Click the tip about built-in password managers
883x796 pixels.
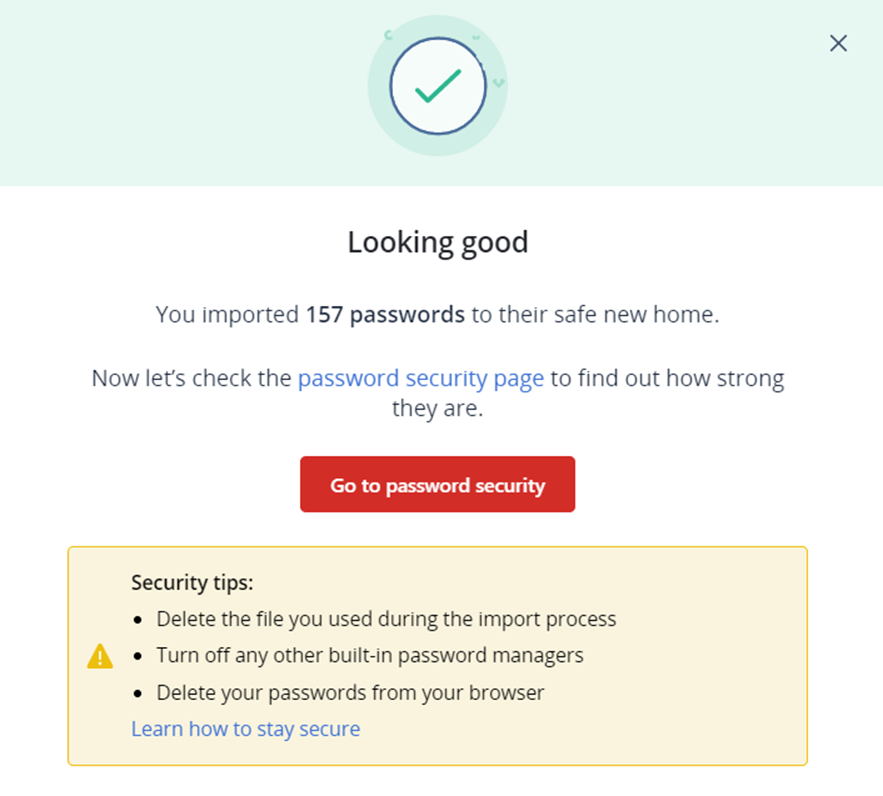[370, 656]
